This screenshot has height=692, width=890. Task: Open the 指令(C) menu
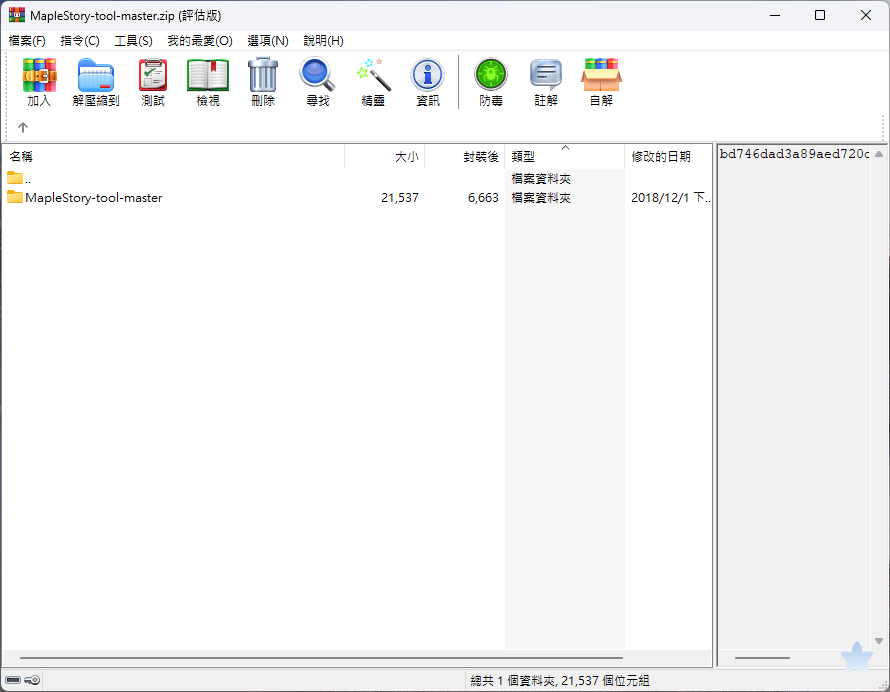coord(80,41)
